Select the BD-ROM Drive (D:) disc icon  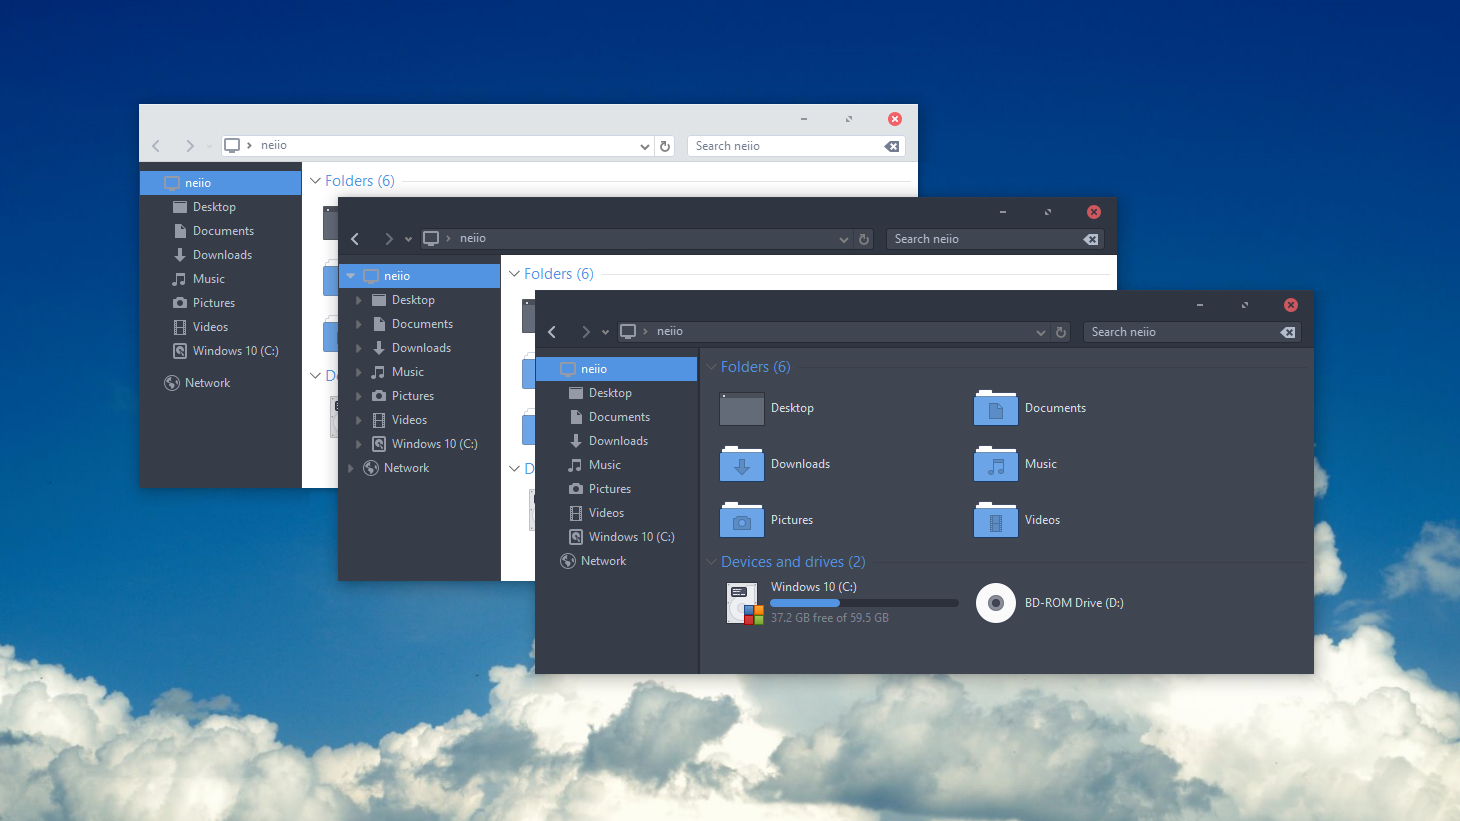coord(996,603)
